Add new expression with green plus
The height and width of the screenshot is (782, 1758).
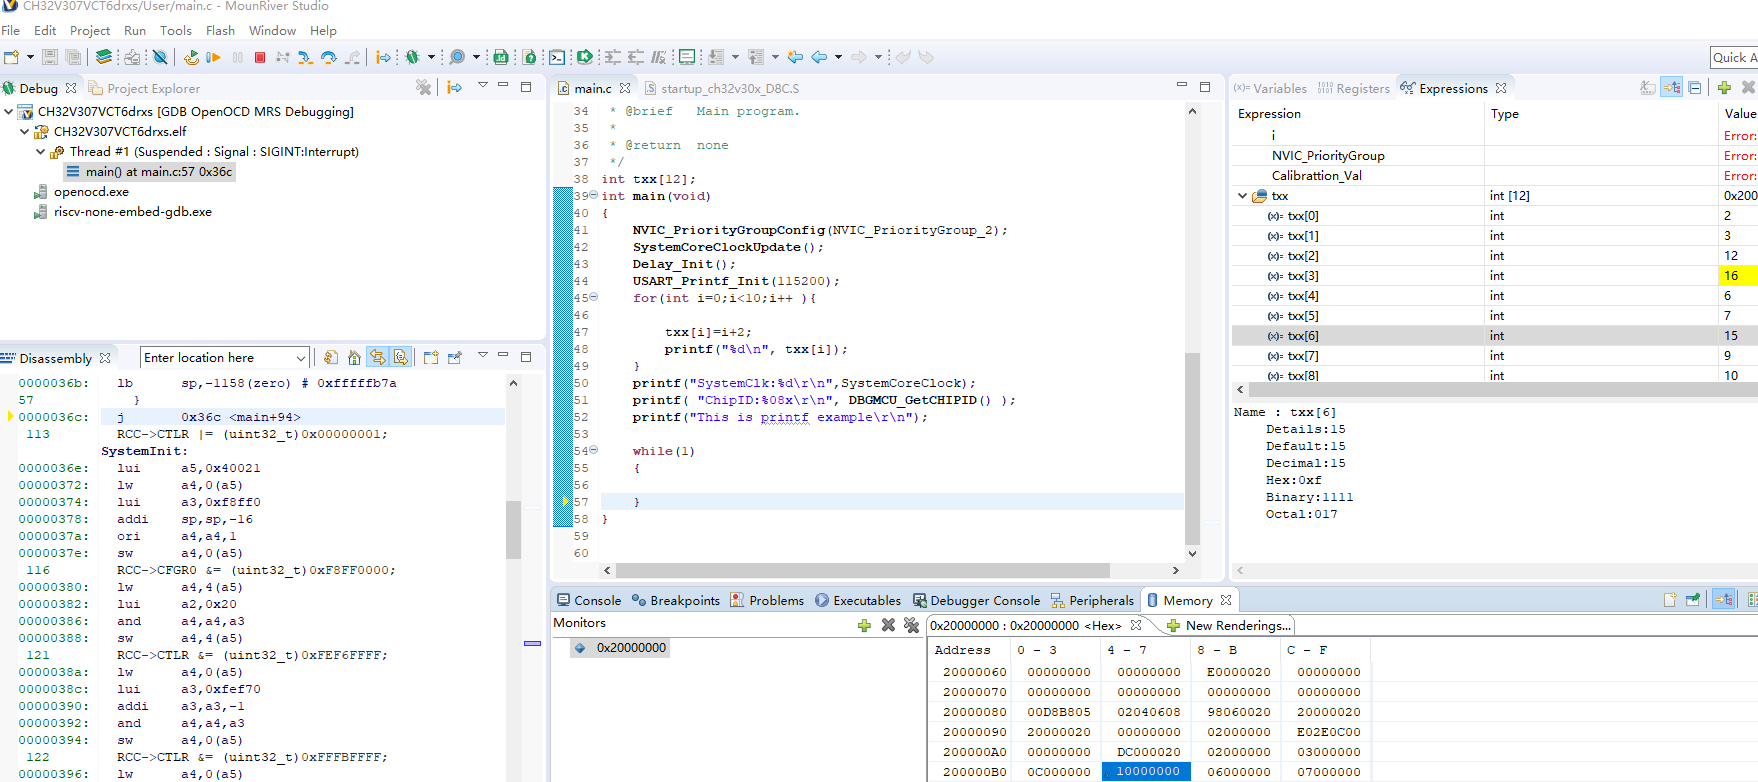point(1724,88)
